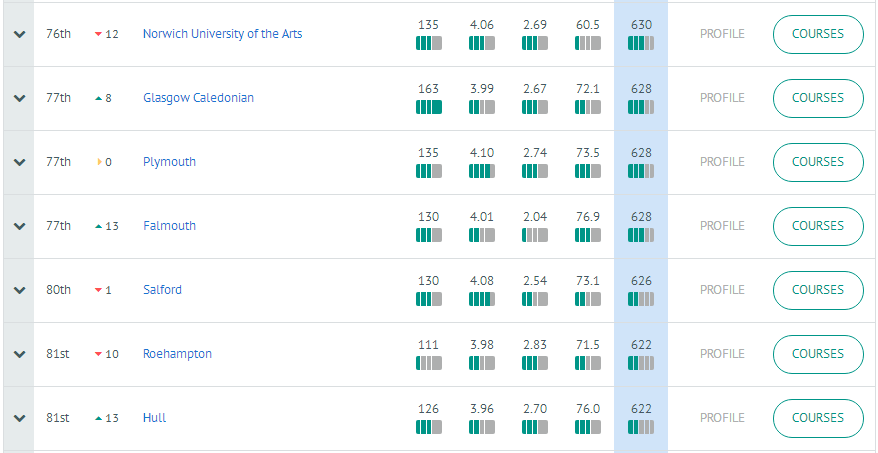Image resolution: width=878 pixels, height=453 pixels.
Task: Expand the Glasgow Caledonian row chevron
Action: click(x=18, y=98)
